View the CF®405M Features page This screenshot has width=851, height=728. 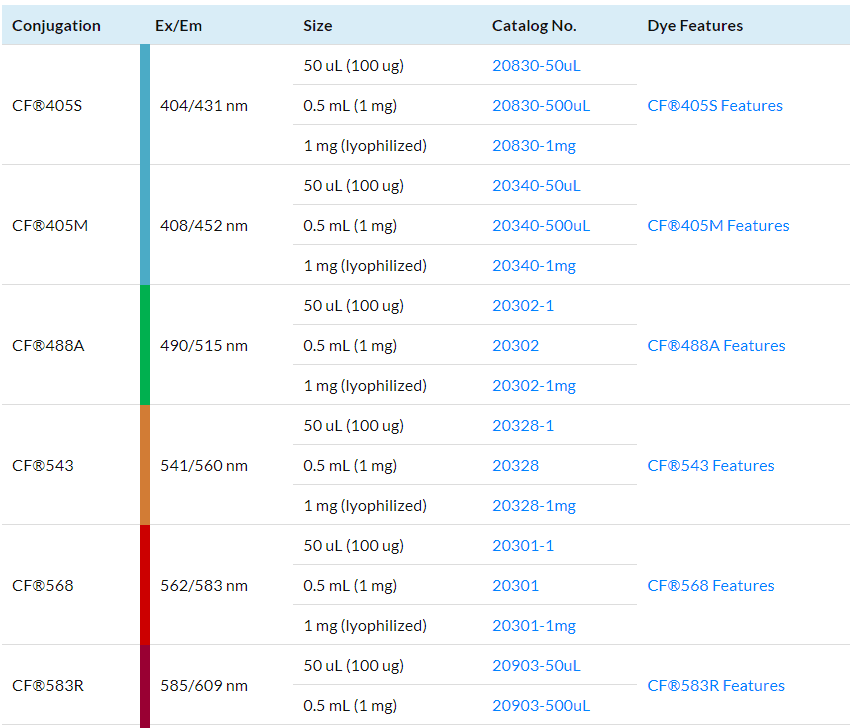coord(718,226)
